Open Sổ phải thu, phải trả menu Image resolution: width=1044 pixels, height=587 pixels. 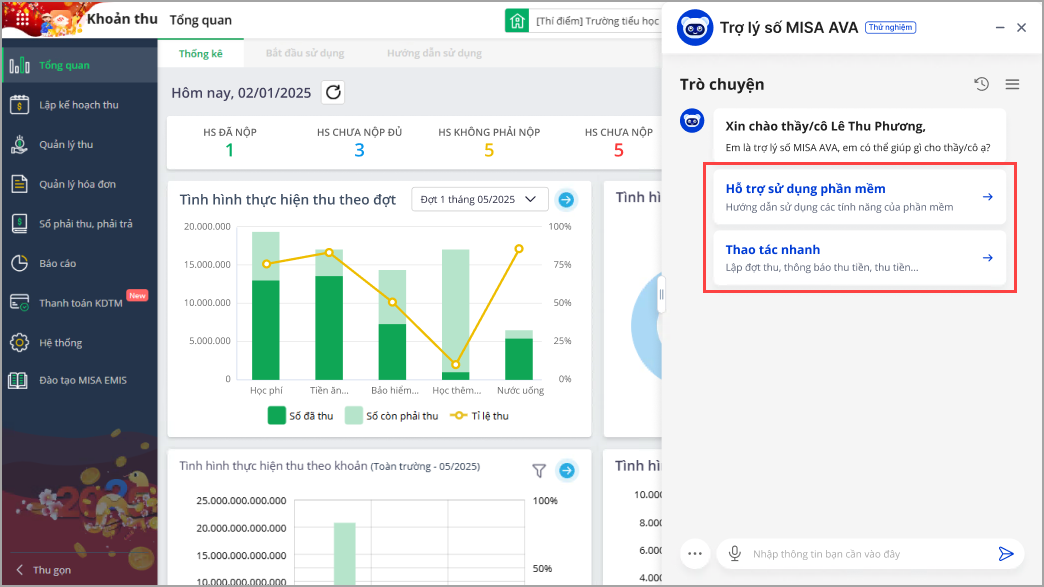[x=80, y=224]
